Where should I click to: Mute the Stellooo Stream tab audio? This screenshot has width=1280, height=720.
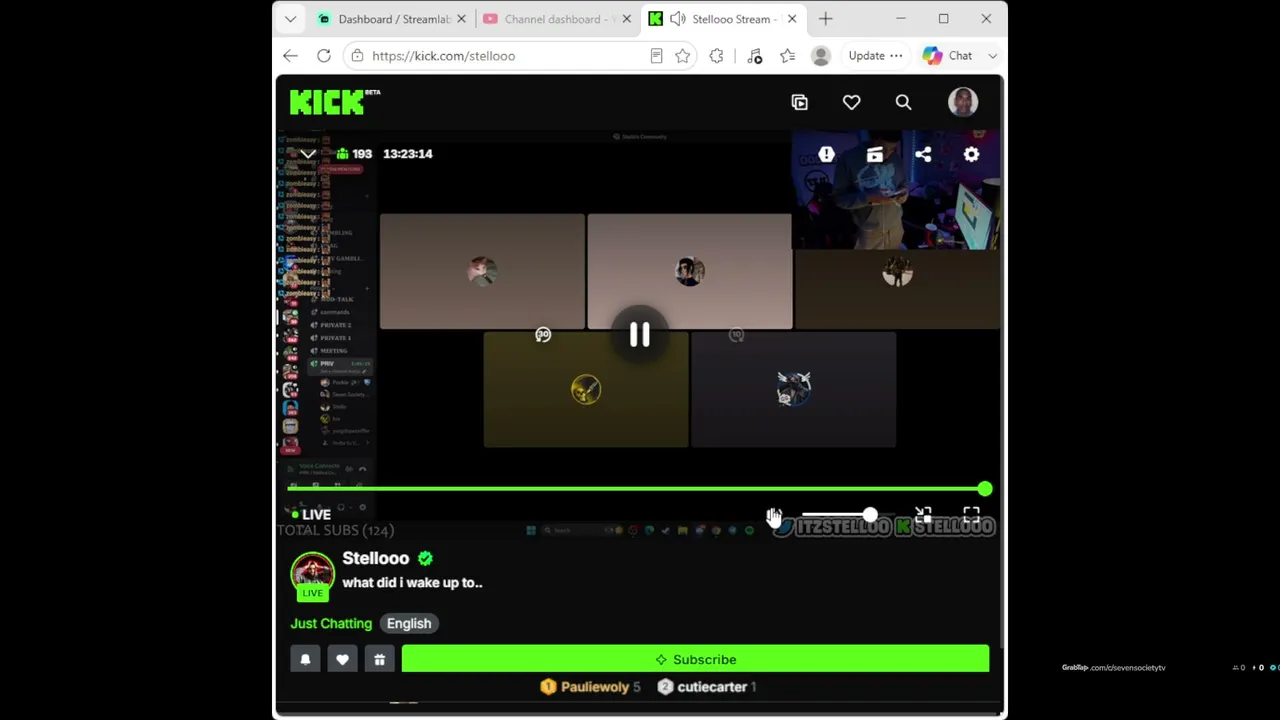[678, 19]
